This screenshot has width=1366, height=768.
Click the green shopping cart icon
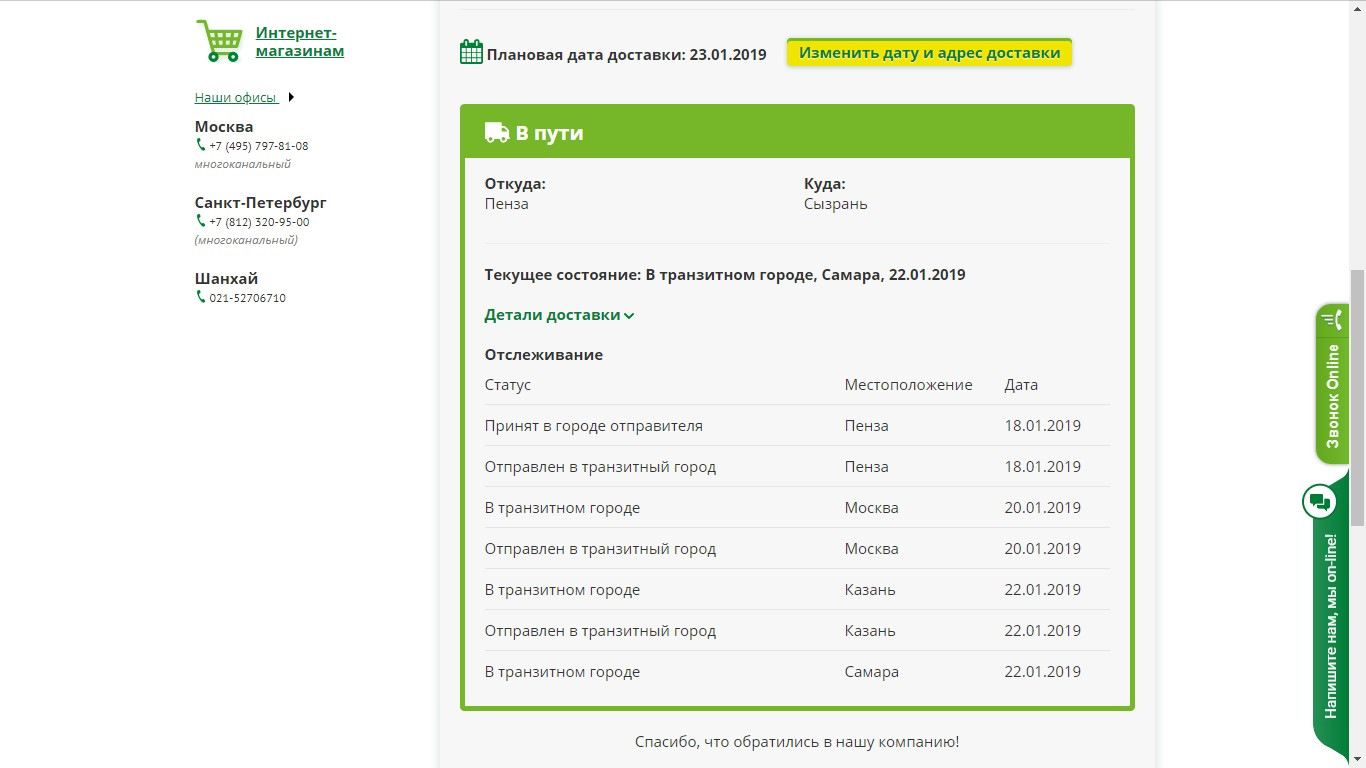tap(219, 41)
